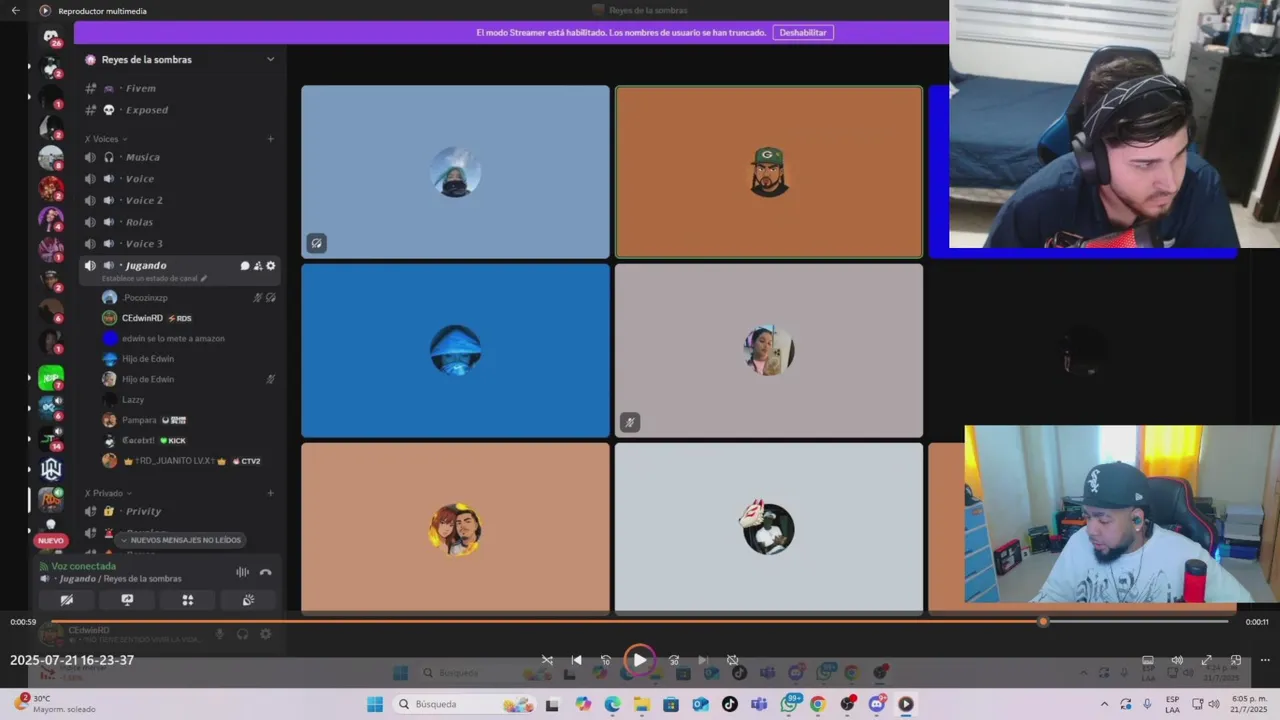Viewport: 1280px width, 720px height.
Task: Jump to NUEVOS MENSAJES NO LEÍDOS
Action: (180, 540)
